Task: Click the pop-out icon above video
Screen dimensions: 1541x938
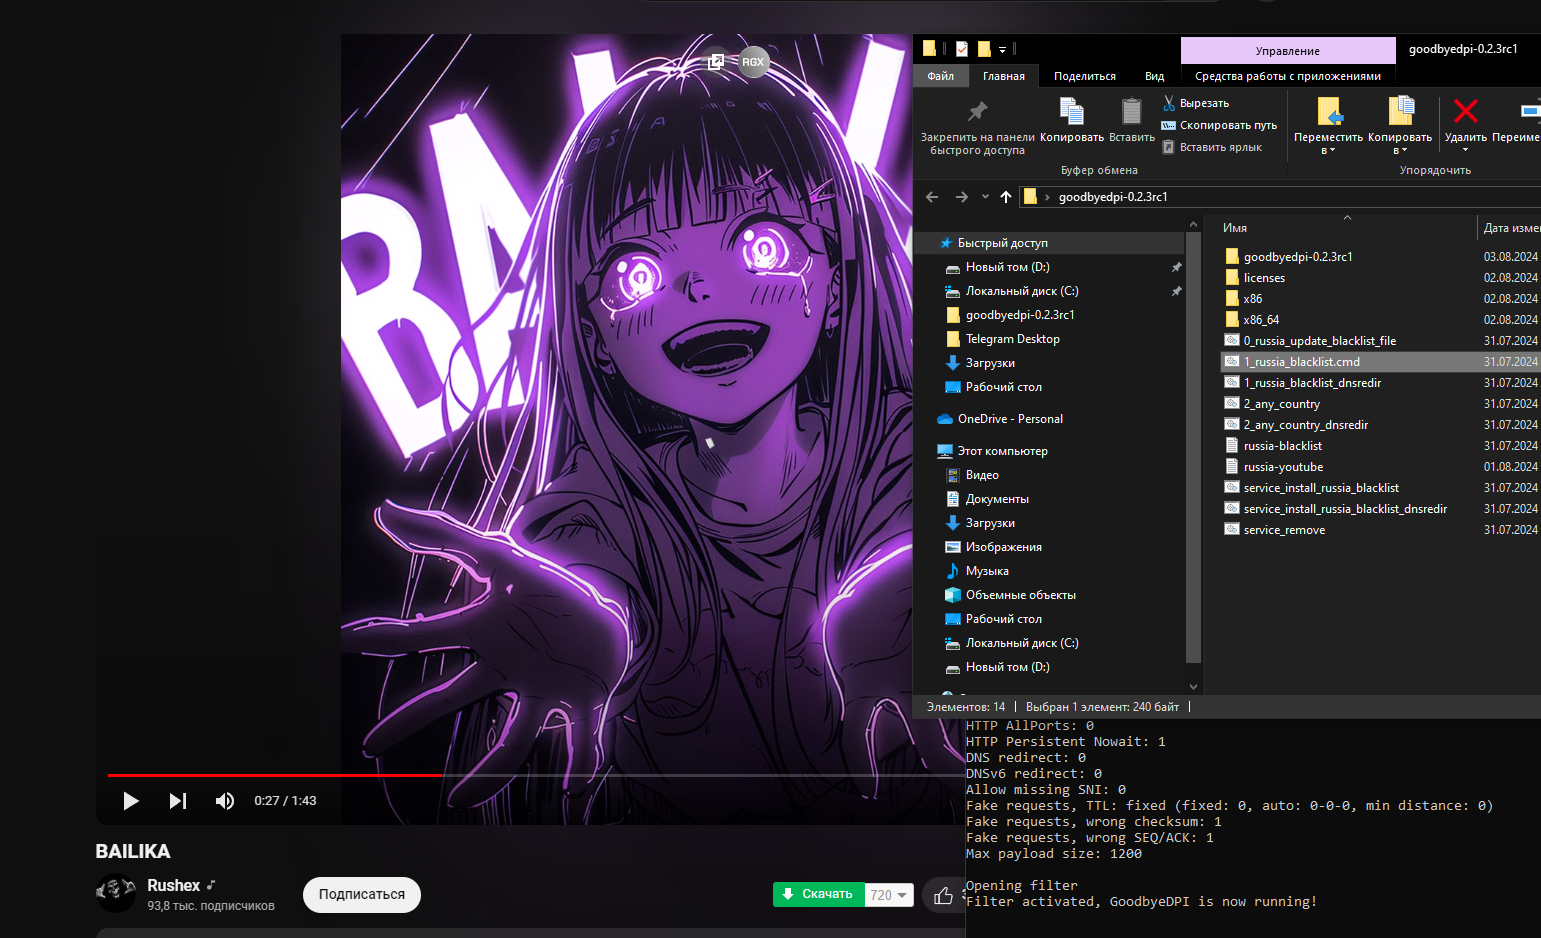Action: 716,62
